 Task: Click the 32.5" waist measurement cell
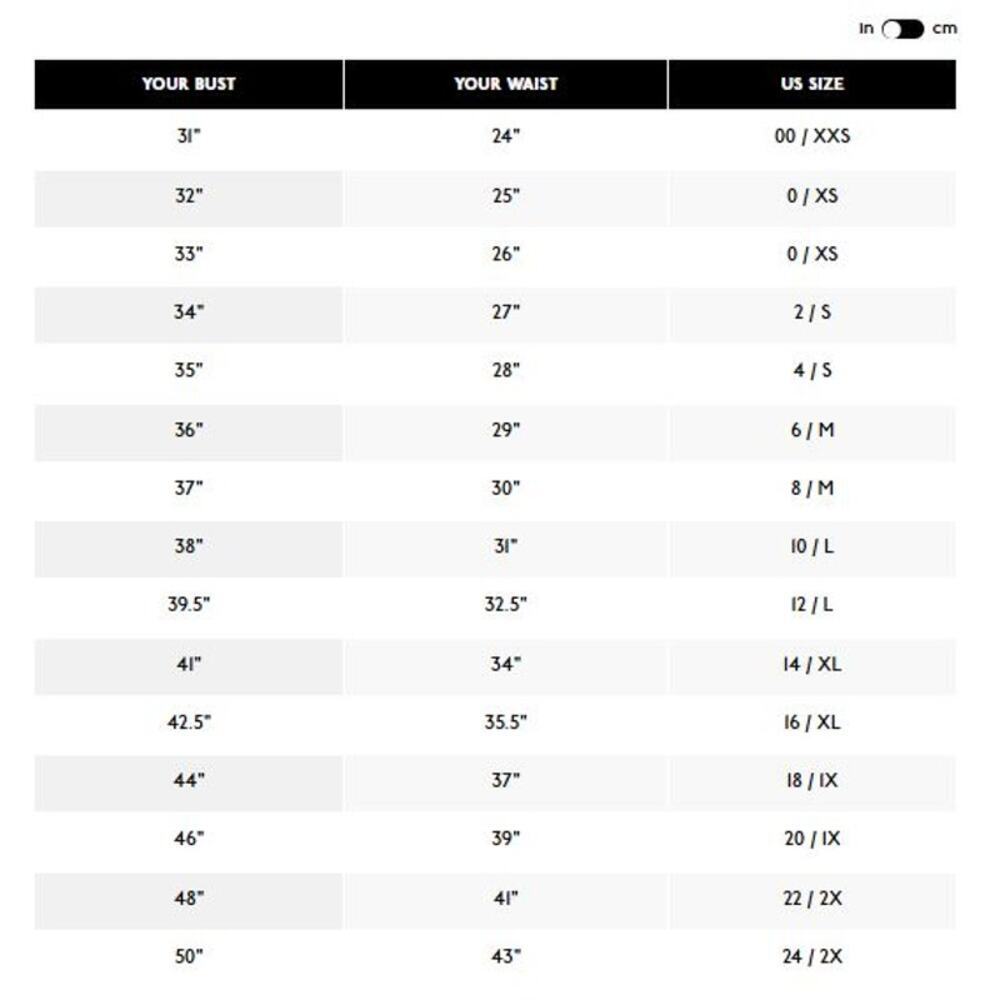coord(506,605)
